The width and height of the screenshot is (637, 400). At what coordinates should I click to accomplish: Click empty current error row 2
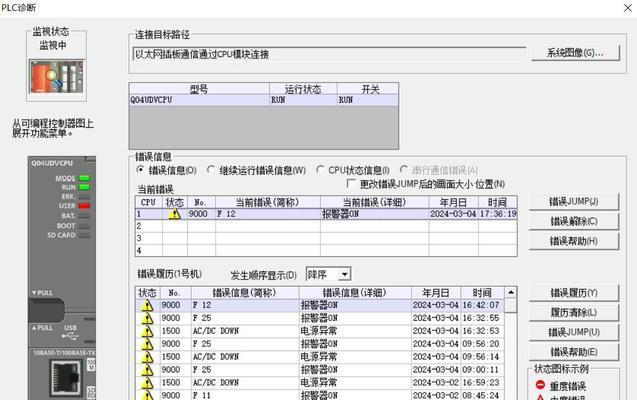(x=326, y=226)
